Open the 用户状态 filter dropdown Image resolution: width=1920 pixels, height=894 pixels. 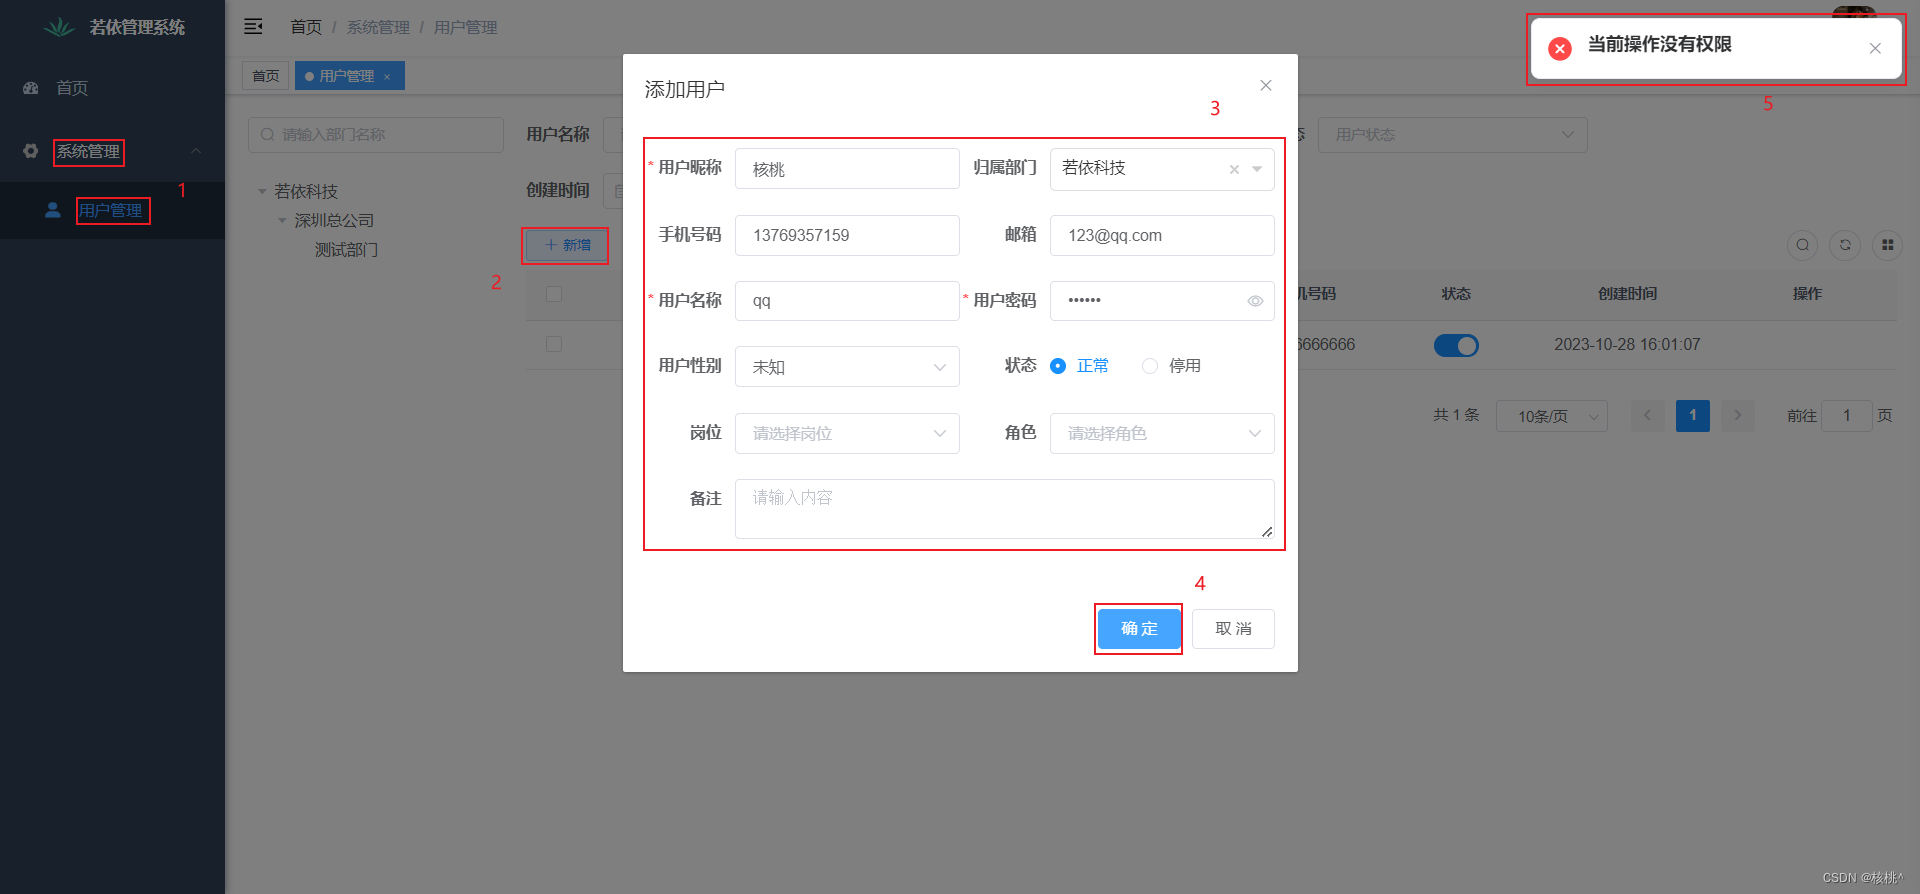[1452, 135]
